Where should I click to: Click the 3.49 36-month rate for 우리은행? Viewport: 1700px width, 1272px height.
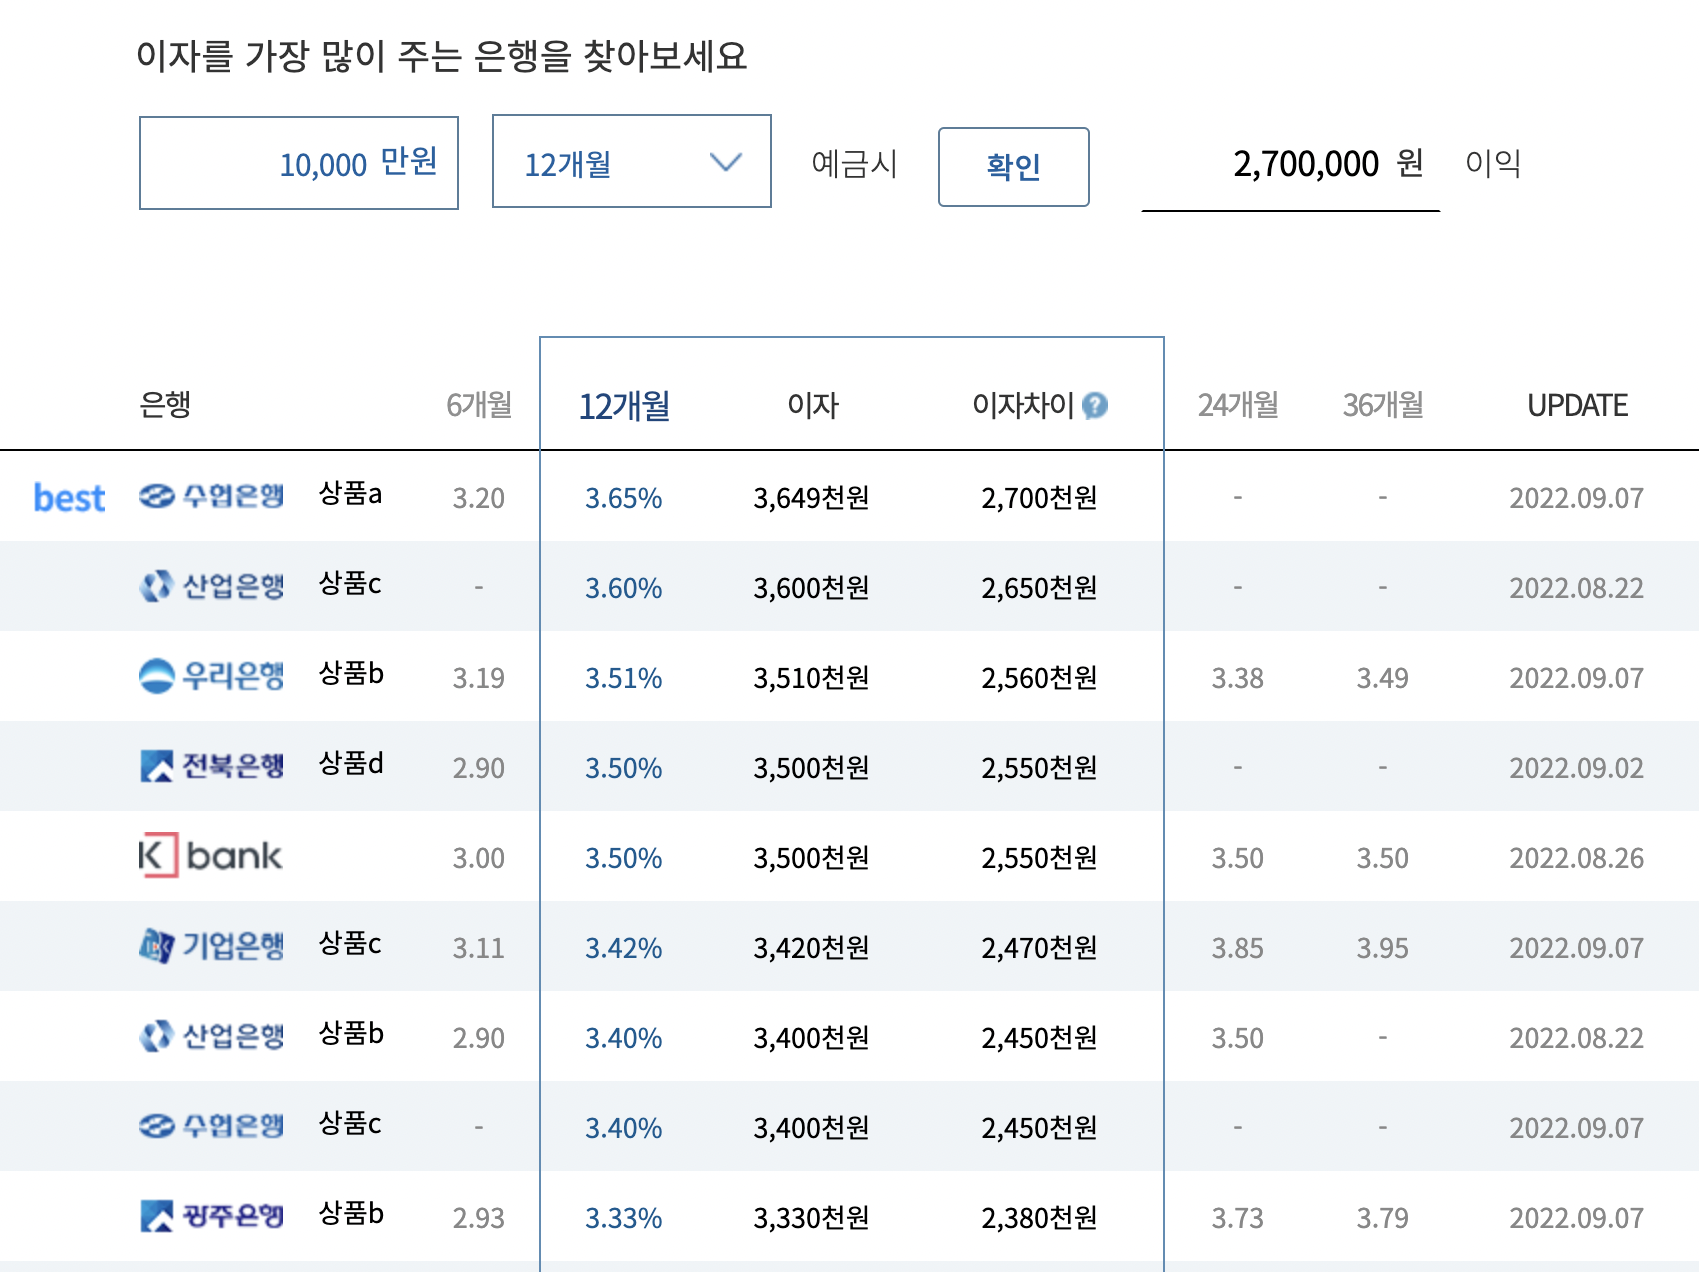[1383, 678]
